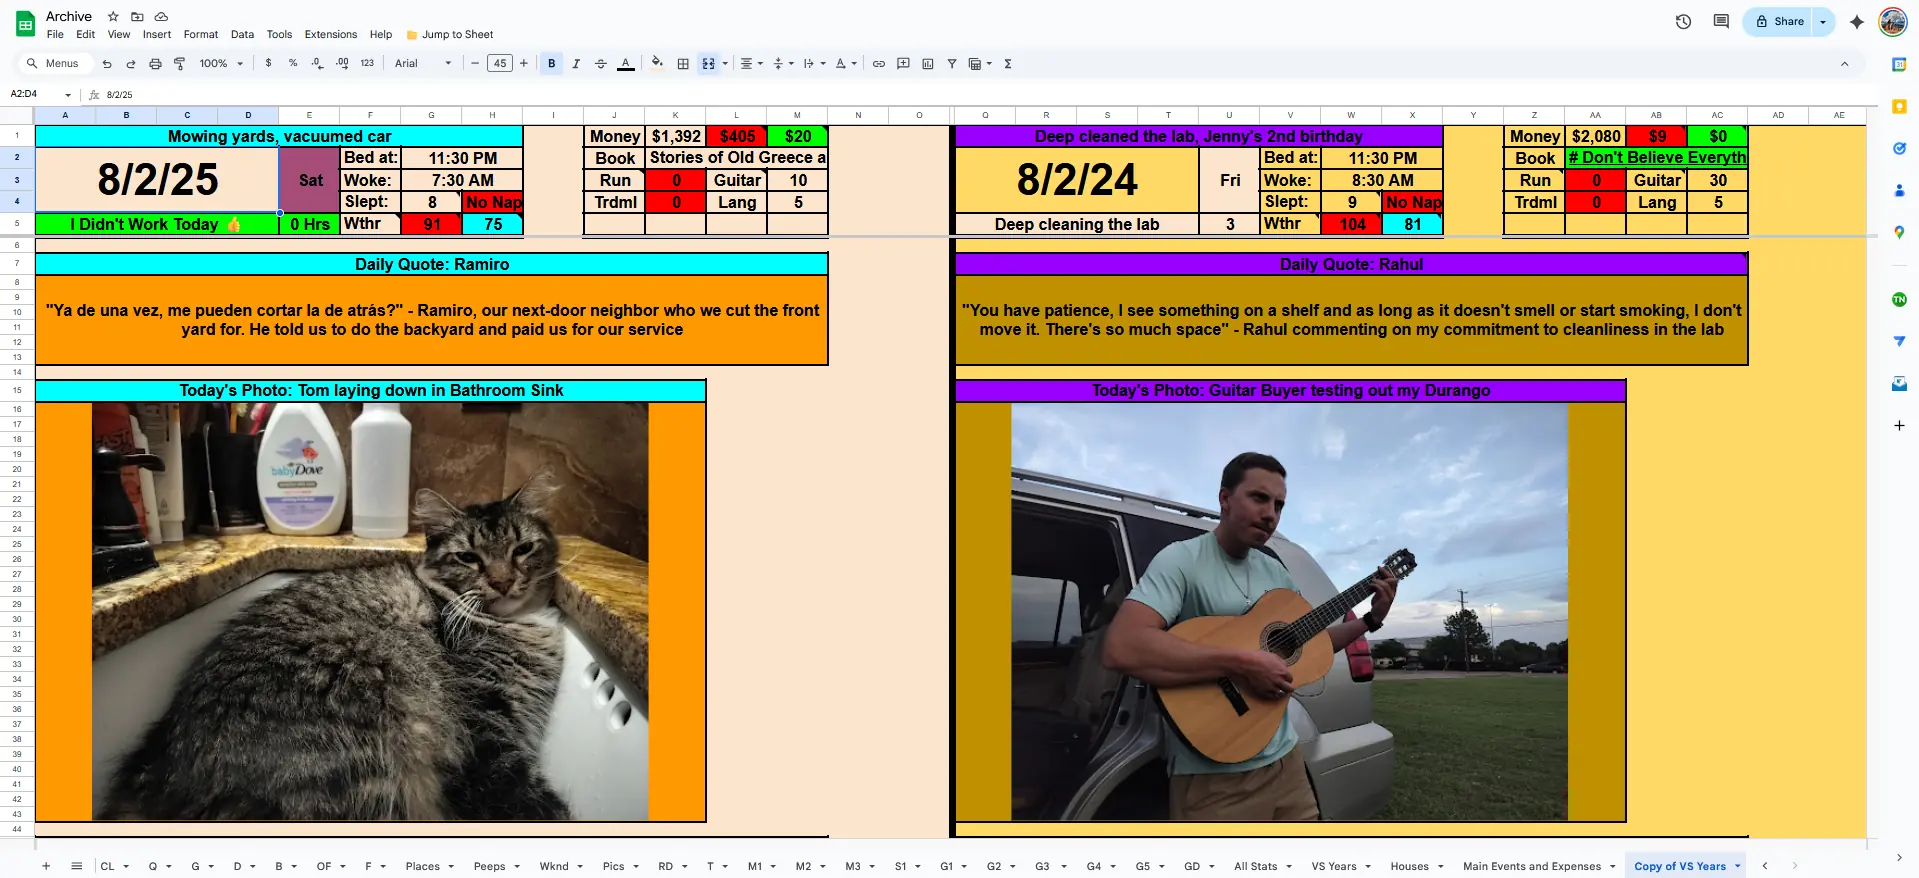Open Google Tasks in side panel
This screenshot has height=878, width=1919.
[x=1899, y=148]
